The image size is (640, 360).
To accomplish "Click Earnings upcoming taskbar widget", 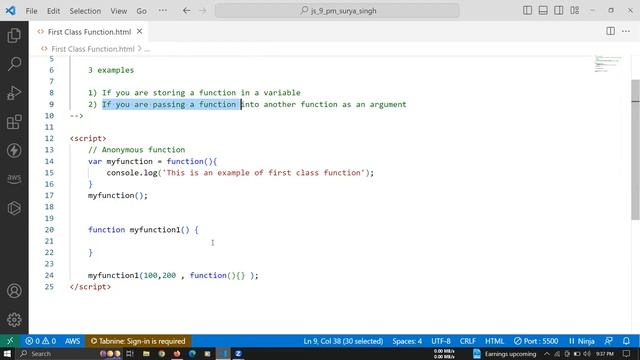I will pos(504,354).
